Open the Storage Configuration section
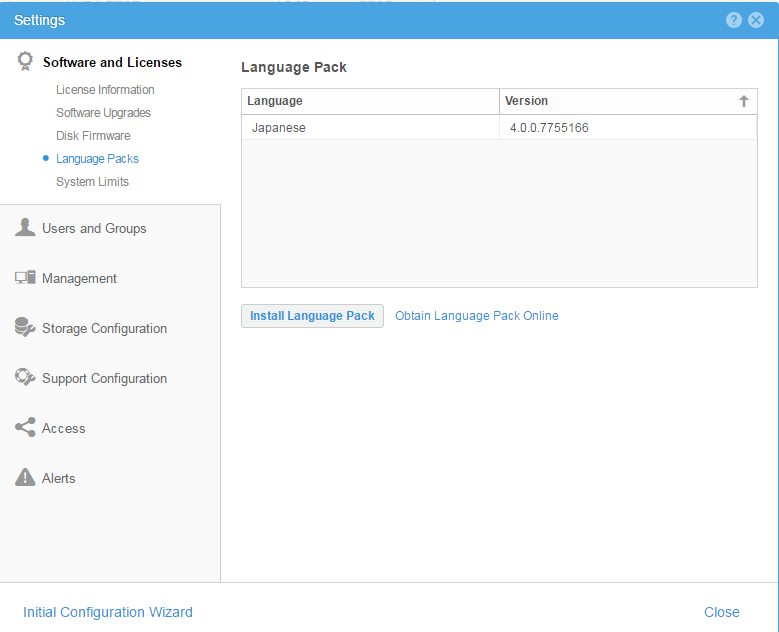Image resolution: width=779 pixels, height=632 pixels. 104,328
